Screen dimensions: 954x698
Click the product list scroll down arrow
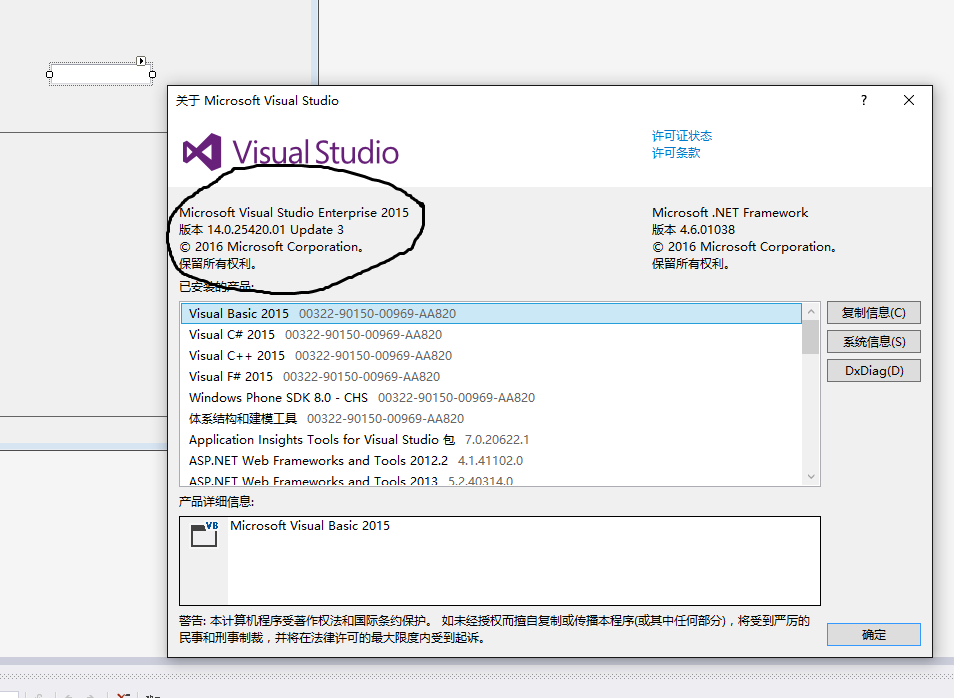click(x=810, y=476)
